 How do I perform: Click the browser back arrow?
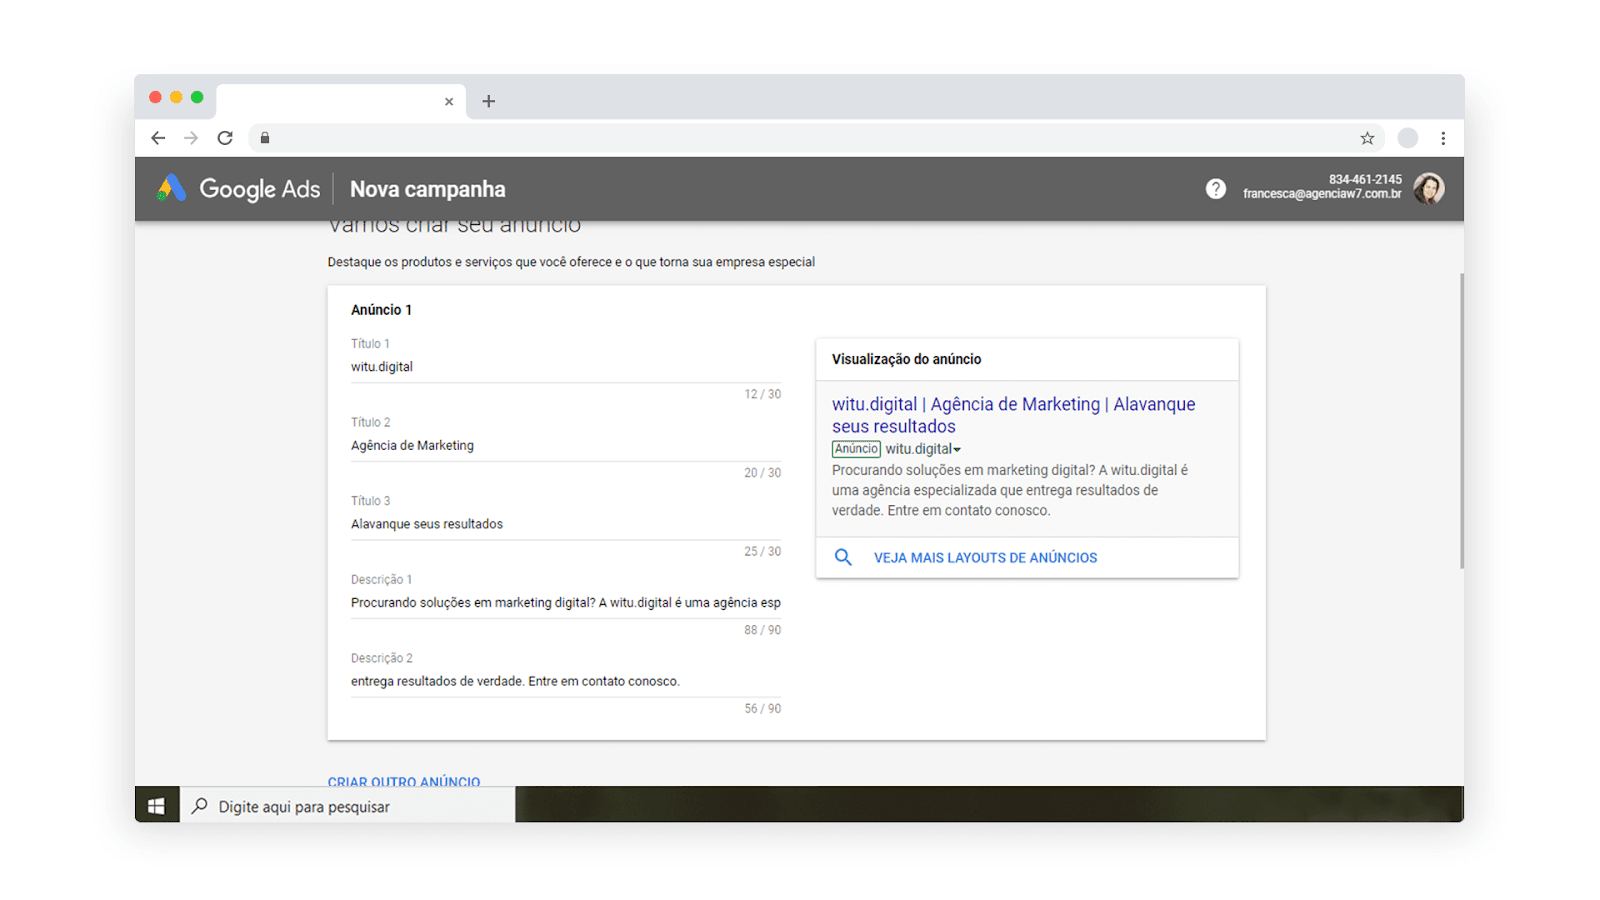pyautogui.click(x=158, y=138)
